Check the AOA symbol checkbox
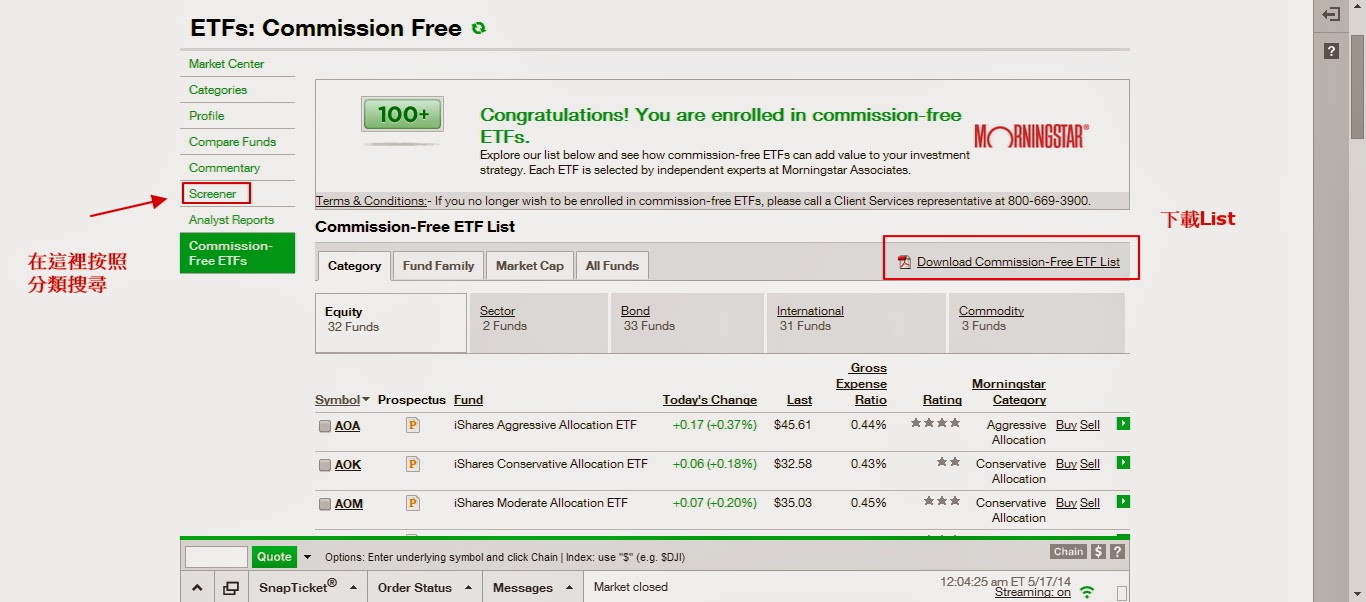 325,426
